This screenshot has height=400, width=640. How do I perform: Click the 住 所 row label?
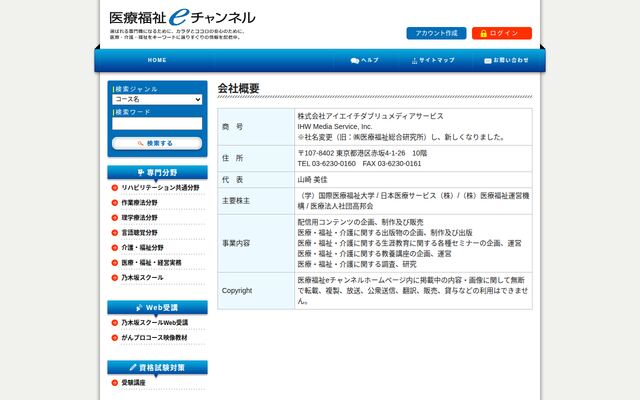[233, 158]
